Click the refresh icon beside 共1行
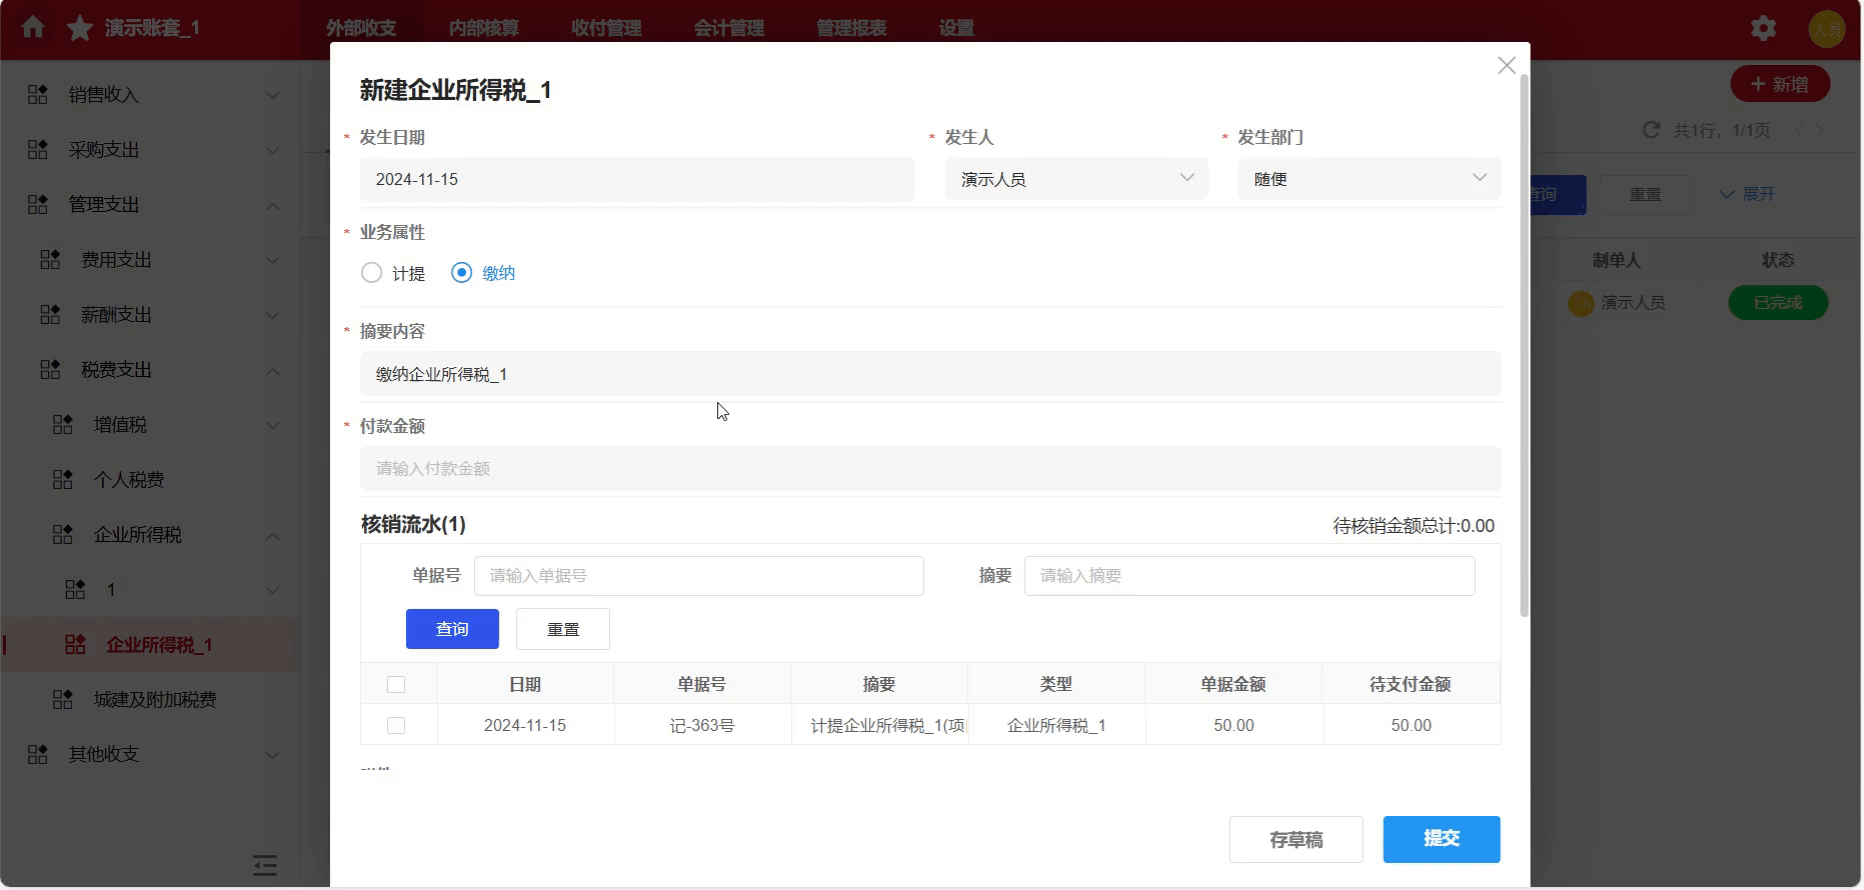 1651,130
